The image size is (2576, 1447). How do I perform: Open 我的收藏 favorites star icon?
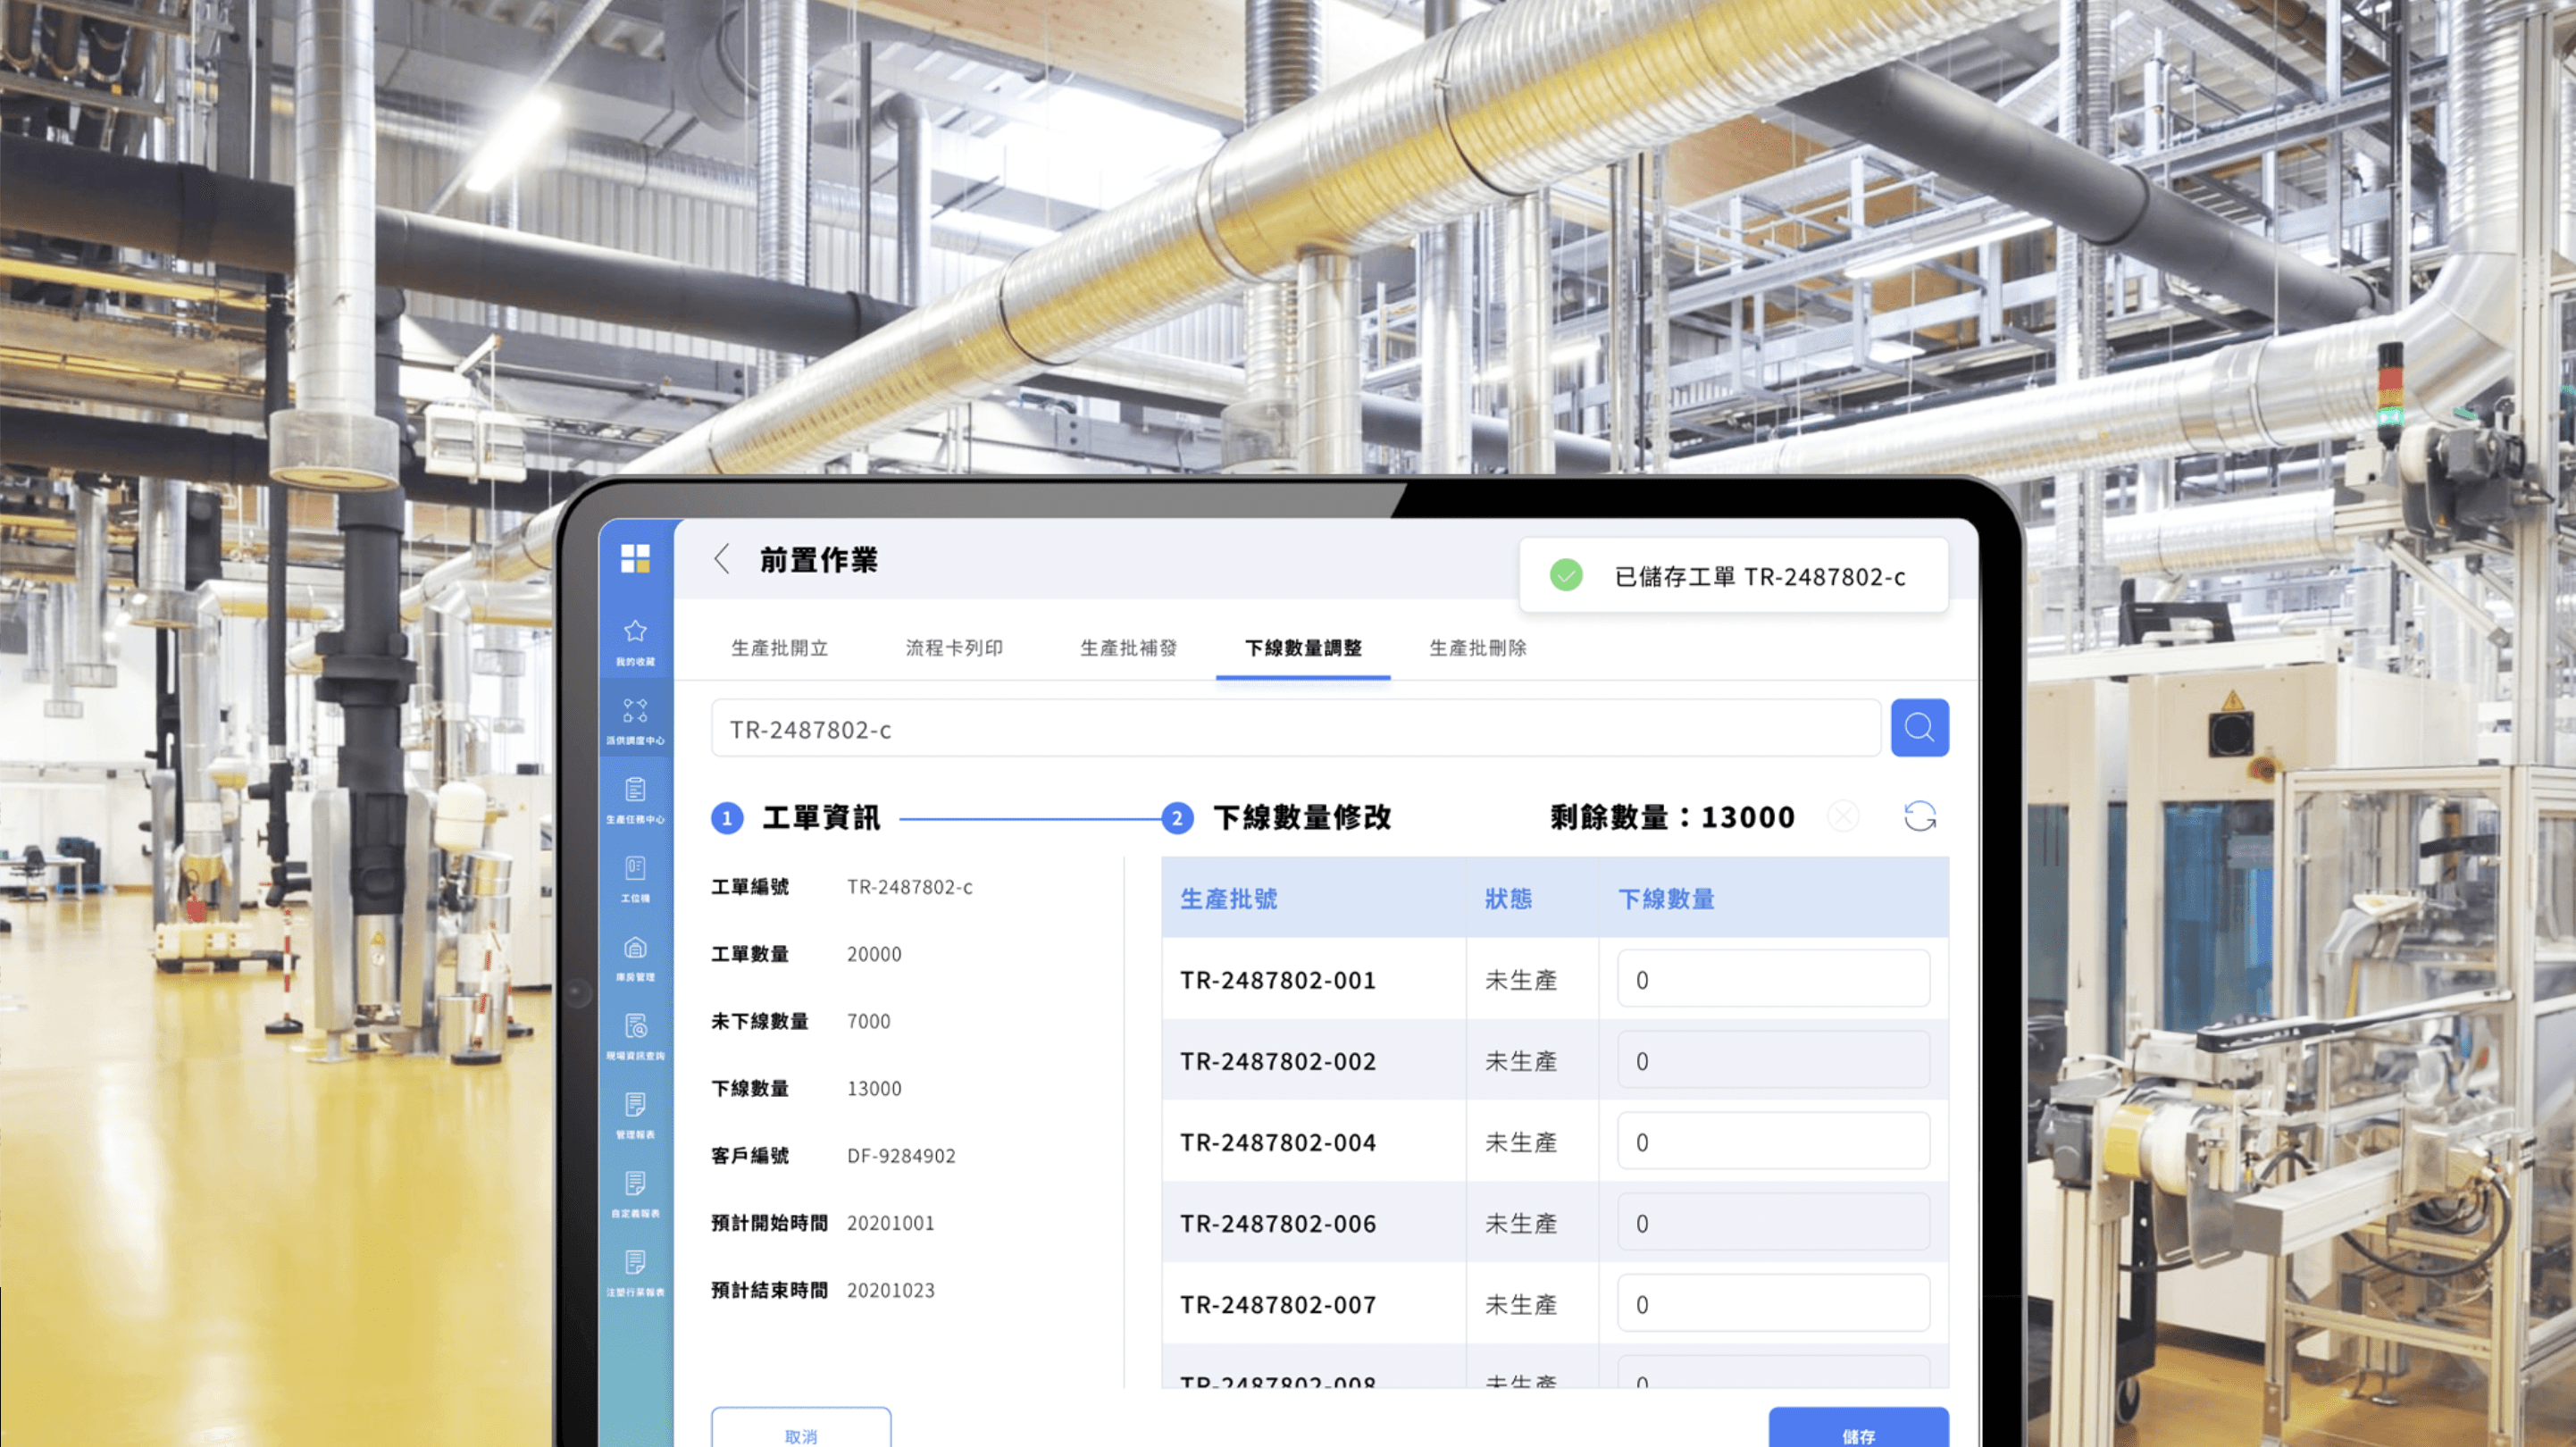pos(635,632)
